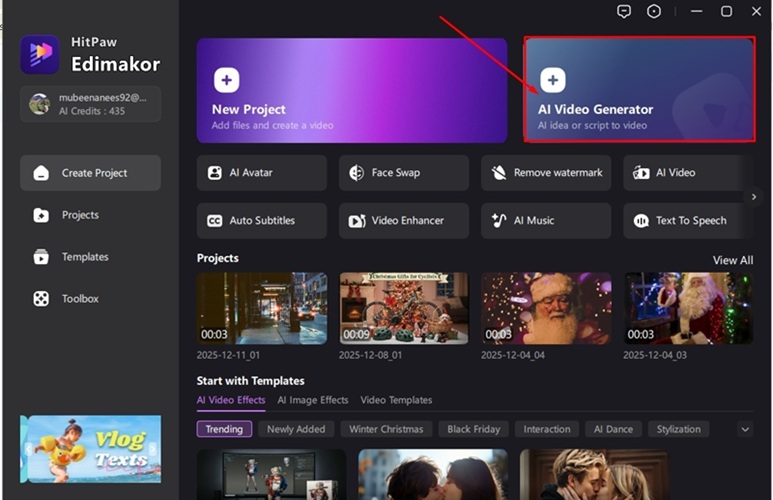The height and width of the screenshot is (500, 773).
Task: Open Toolbox in the sidebar
Action: [x=80, y=299]
